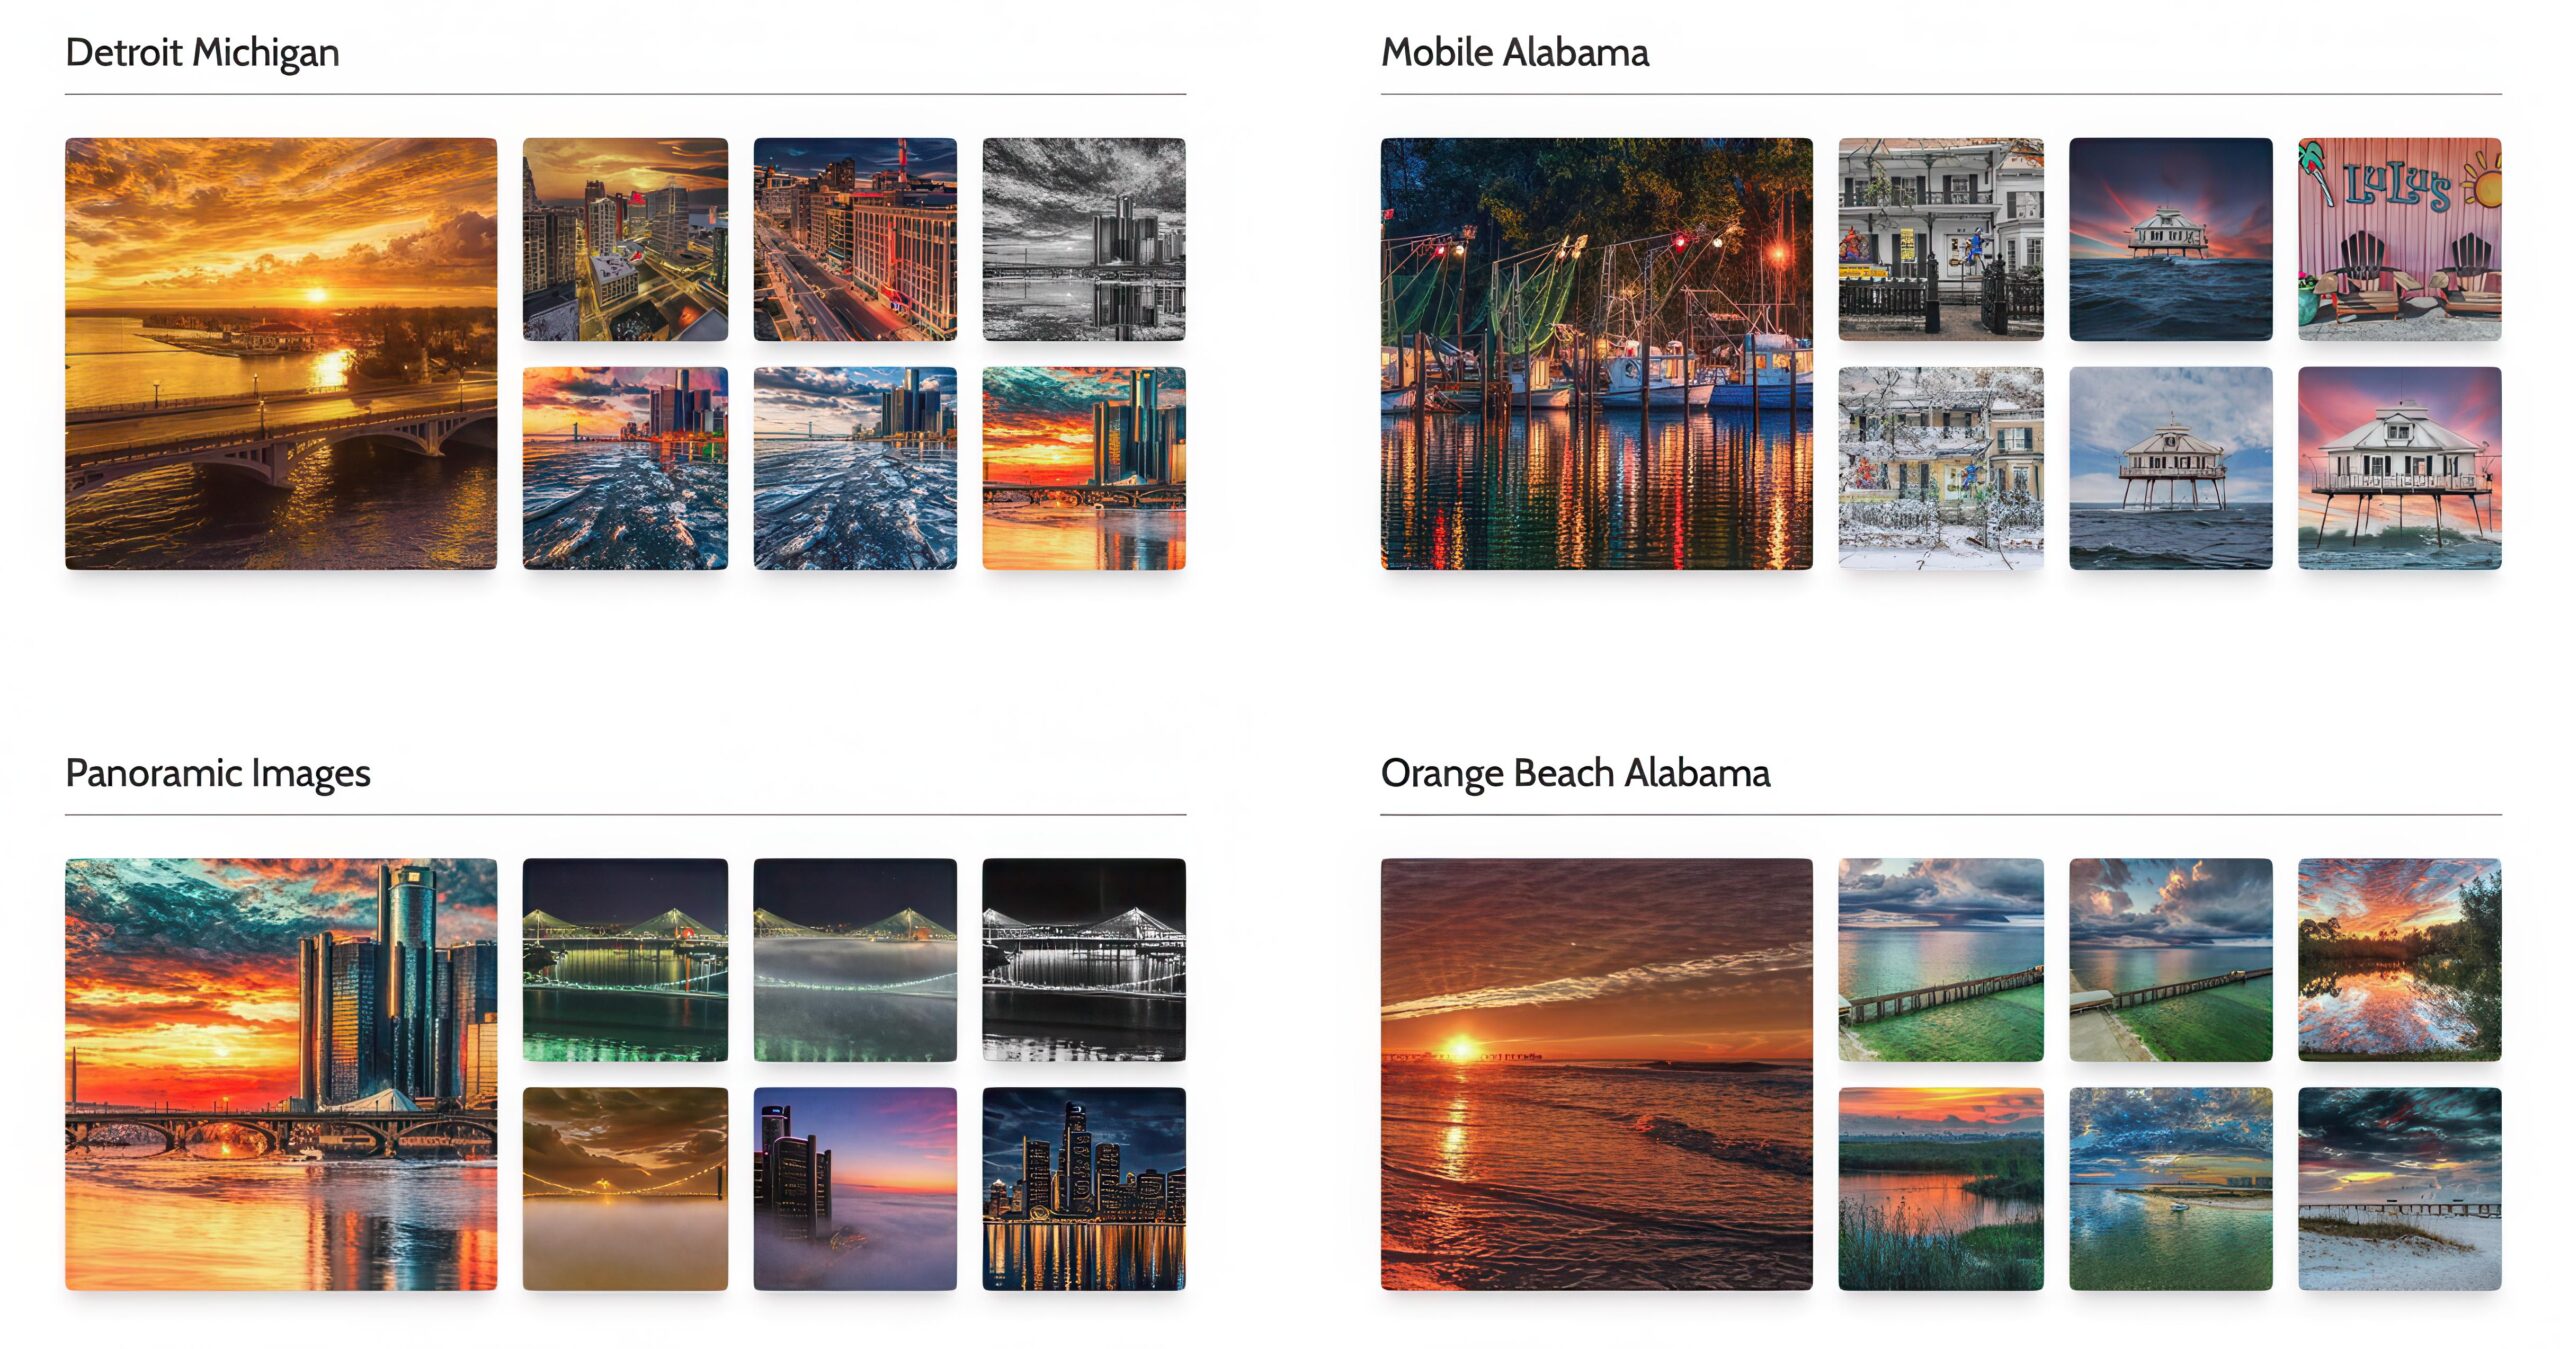This screenshot has width=2560, height=1349.
Task: Open the Mobile Alabama gallery heading
Action: (1514, 52)
